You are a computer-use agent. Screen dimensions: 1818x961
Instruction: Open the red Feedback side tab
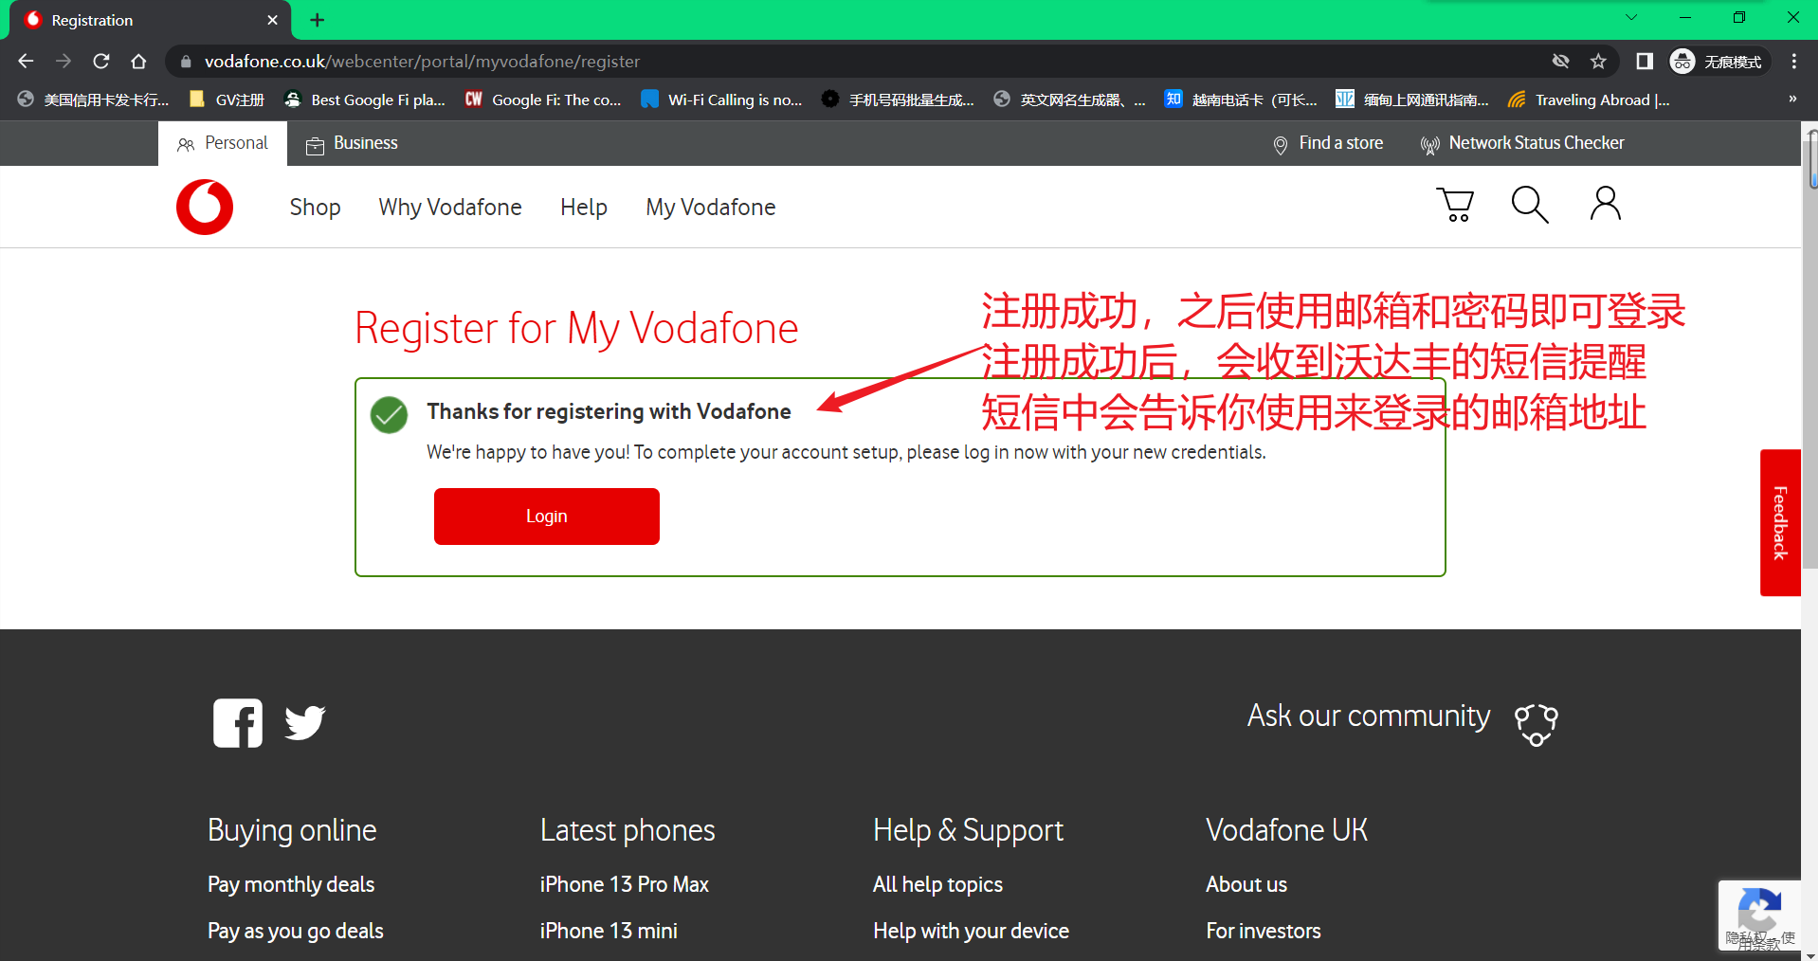(1779, 522)
